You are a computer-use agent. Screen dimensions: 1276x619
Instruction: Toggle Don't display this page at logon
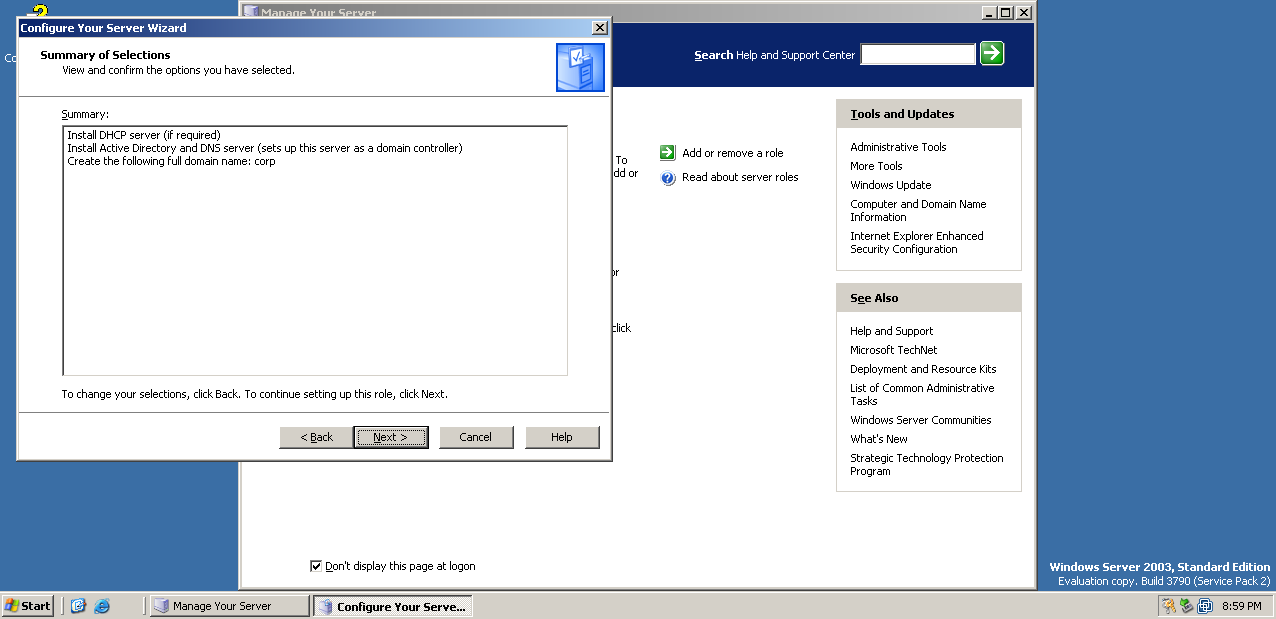[x=316, y=566]
